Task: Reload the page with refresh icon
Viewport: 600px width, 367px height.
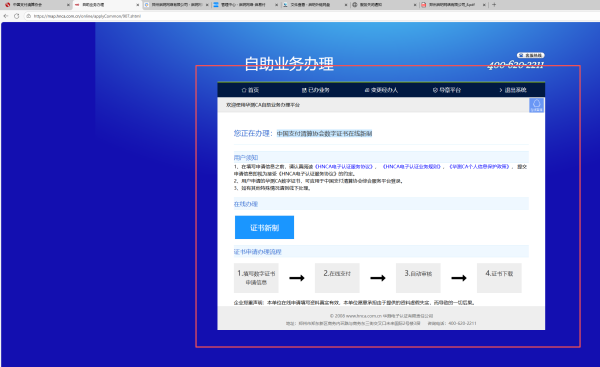Action: (16, 16)
